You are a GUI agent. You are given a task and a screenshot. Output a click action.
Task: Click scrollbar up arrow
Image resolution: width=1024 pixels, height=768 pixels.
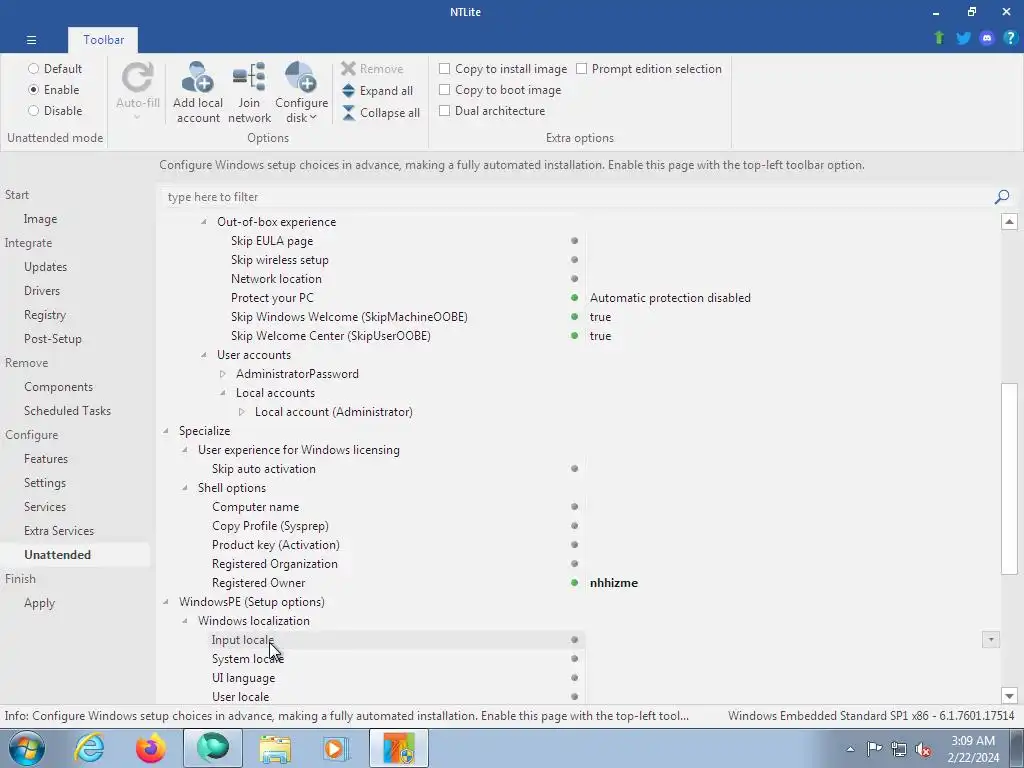(x=1009, y=221)
